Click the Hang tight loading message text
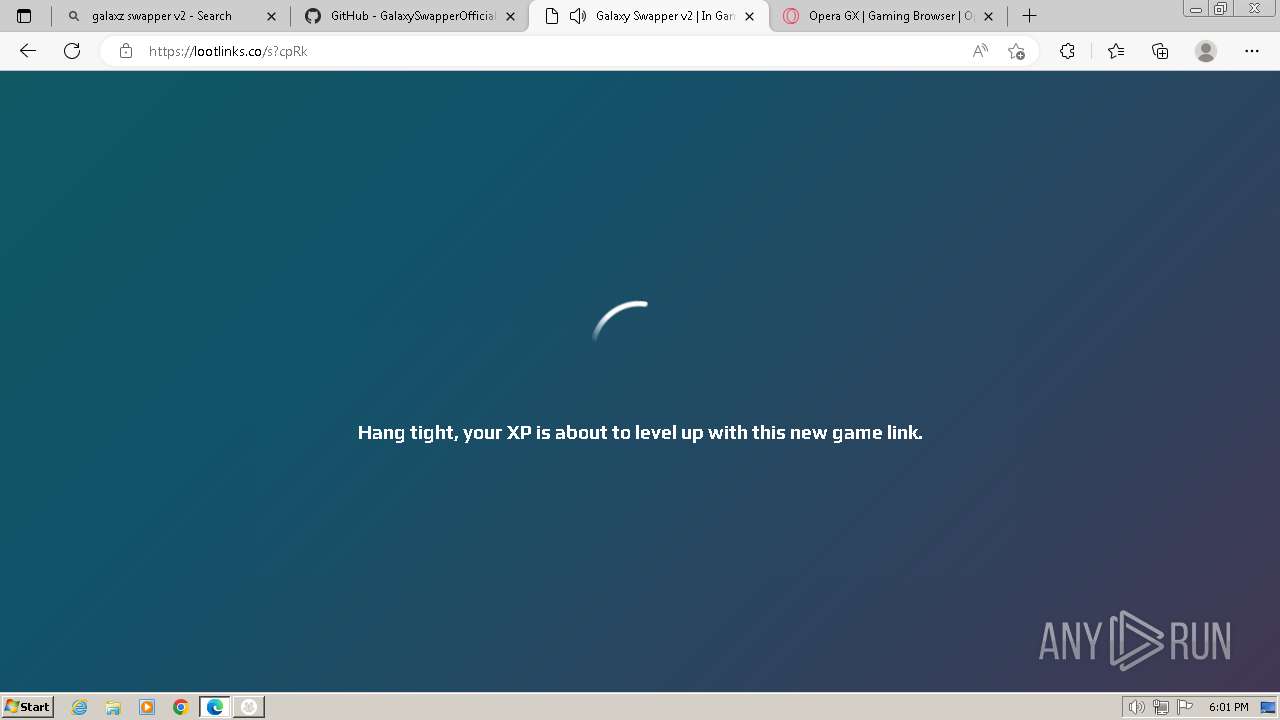 640,433
